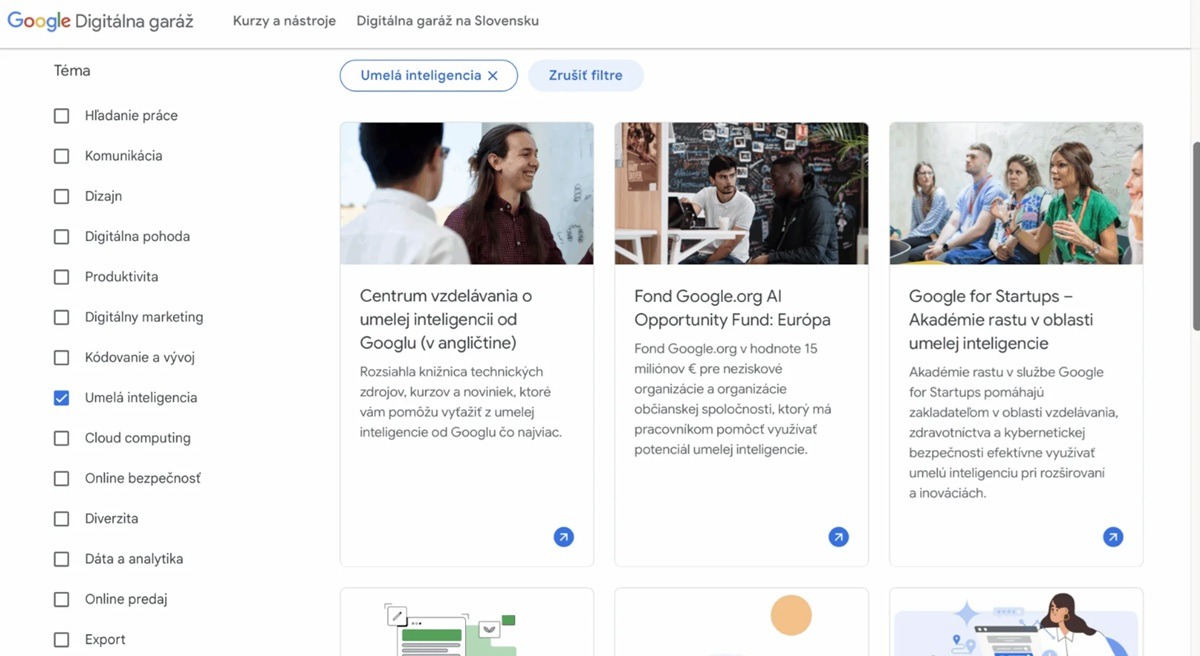
Task: Check the Hľadanie práce checkbox
Action: (x=62, y=116)
